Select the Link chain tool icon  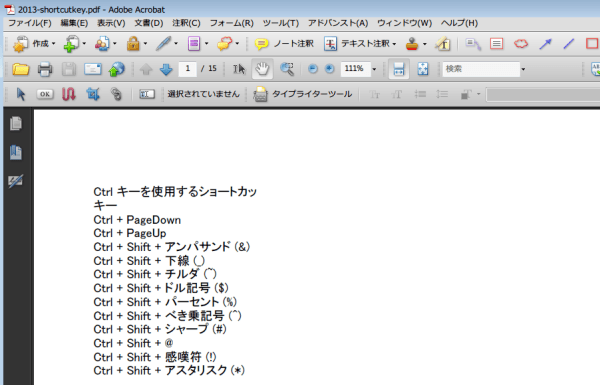116,94
